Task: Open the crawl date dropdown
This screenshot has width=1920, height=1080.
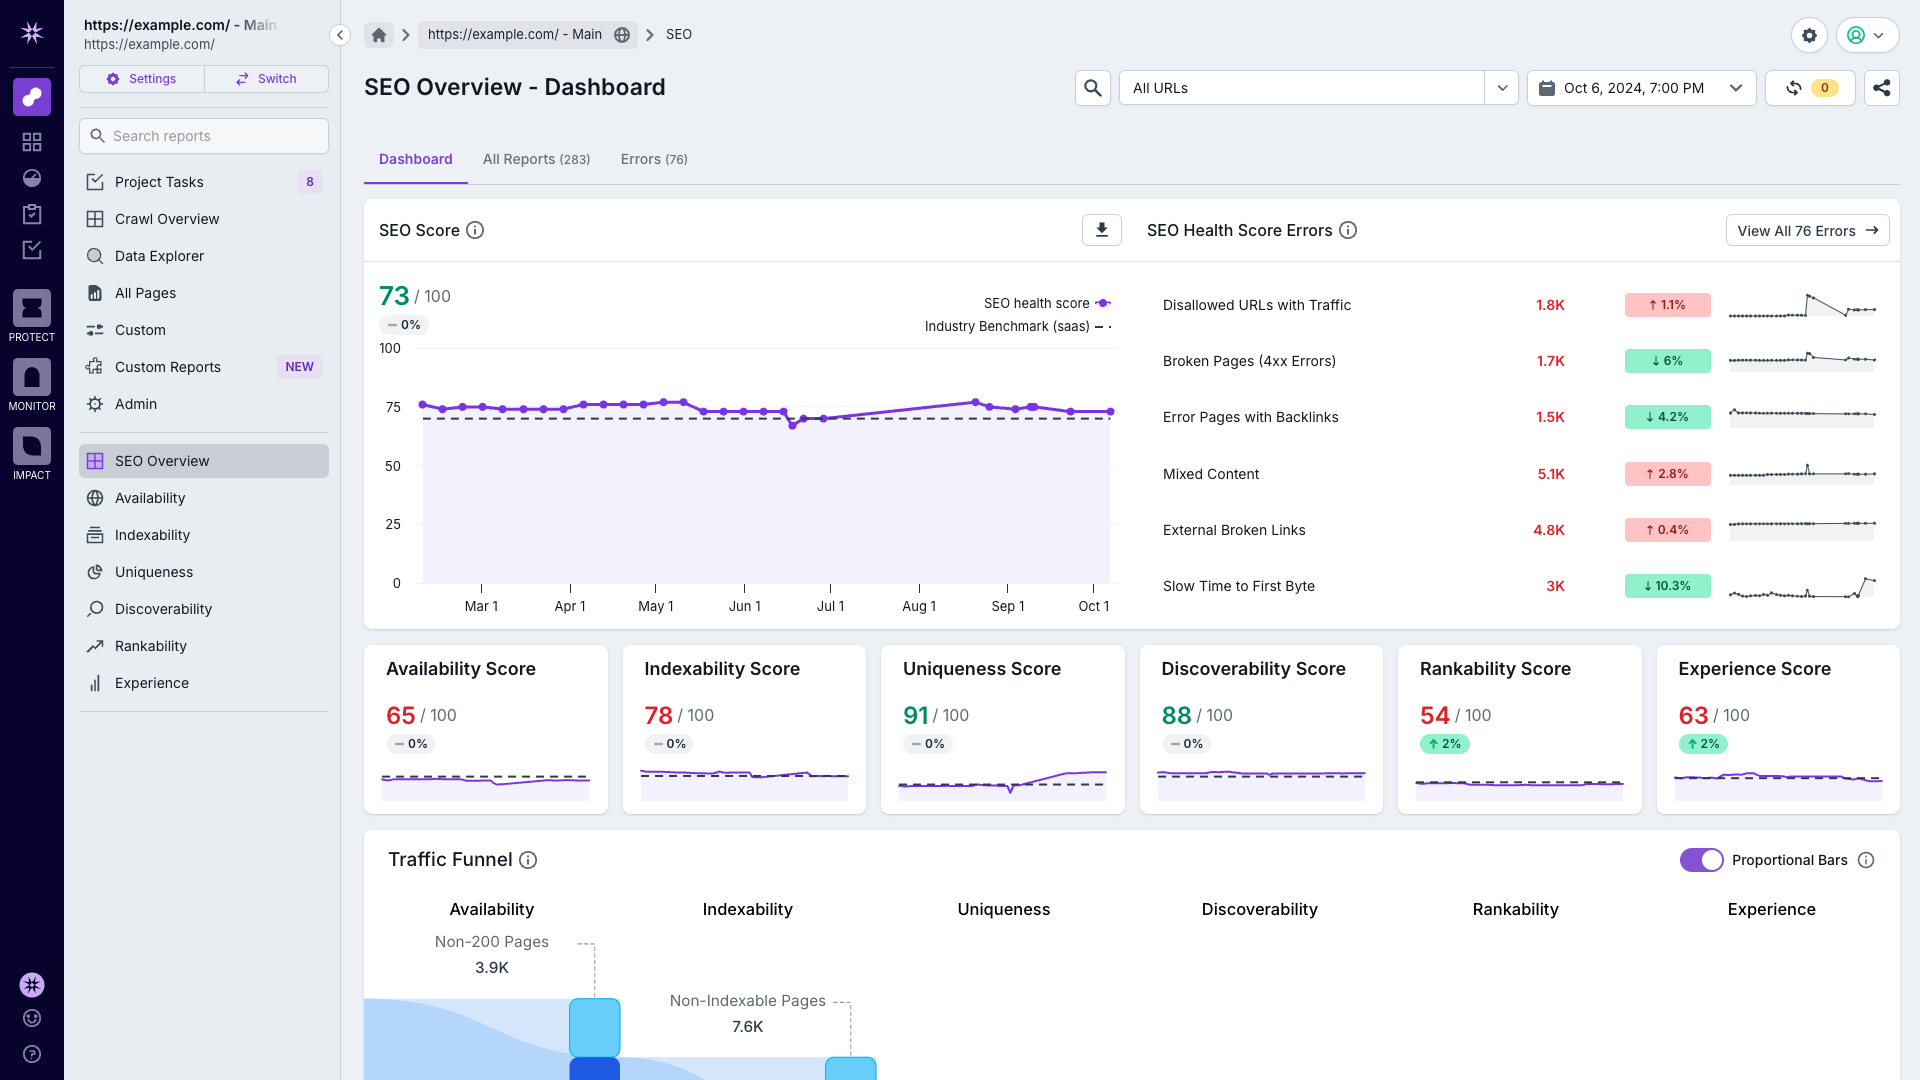Action: coord(1641,88)
